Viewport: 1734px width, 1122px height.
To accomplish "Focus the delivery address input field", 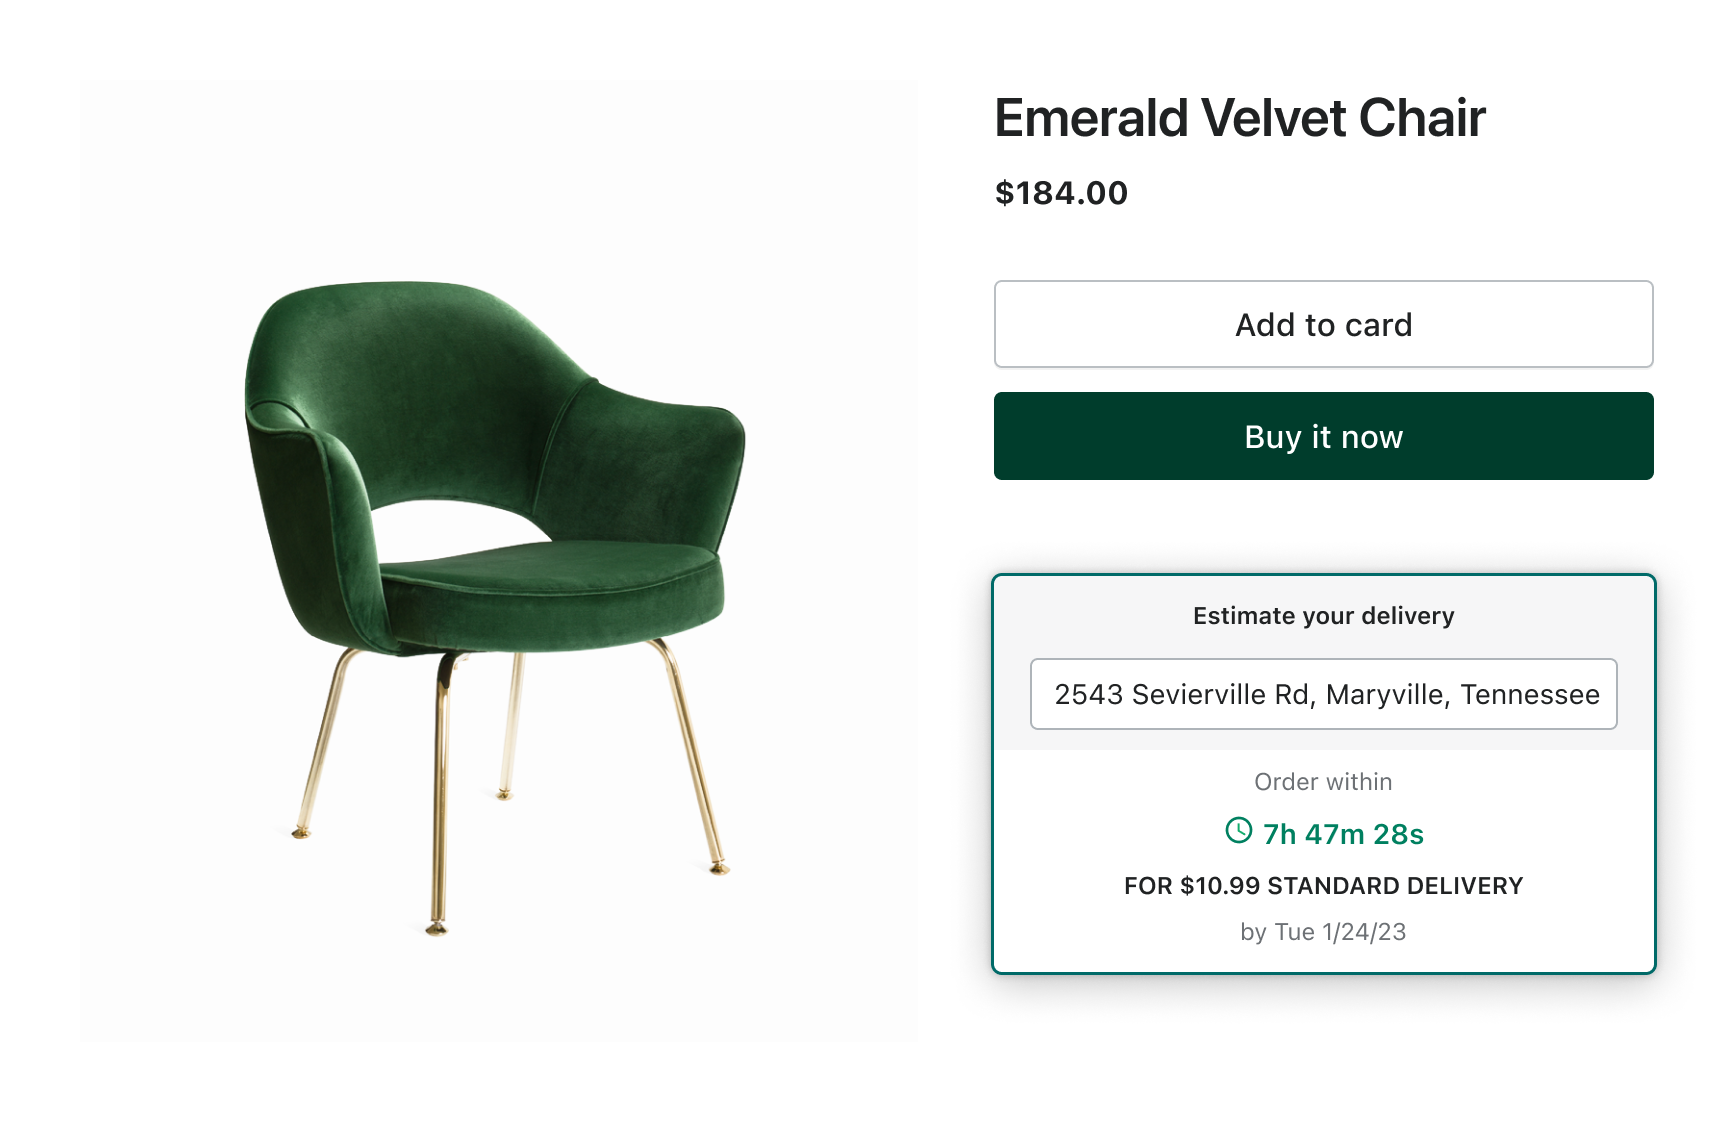I will pos(1323,694).
